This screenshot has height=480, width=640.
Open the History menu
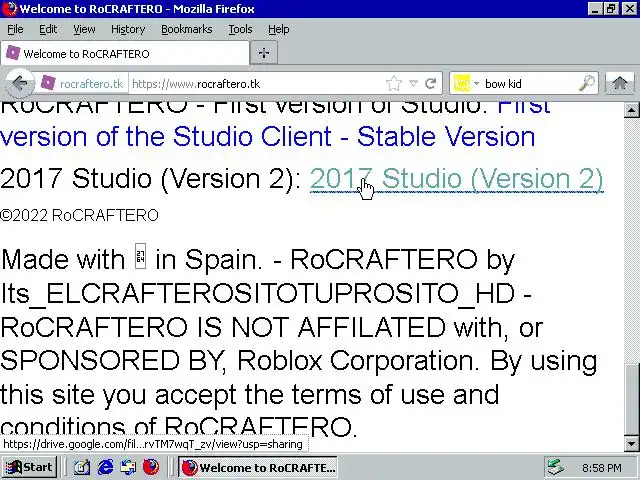click(x=128, y=29)
